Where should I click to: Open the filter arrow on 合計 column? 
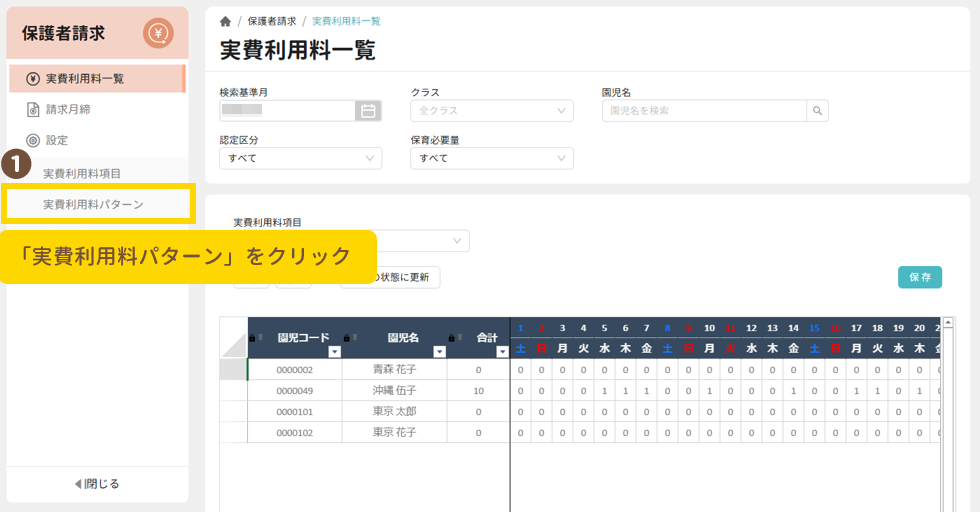[x=502, y=352]
